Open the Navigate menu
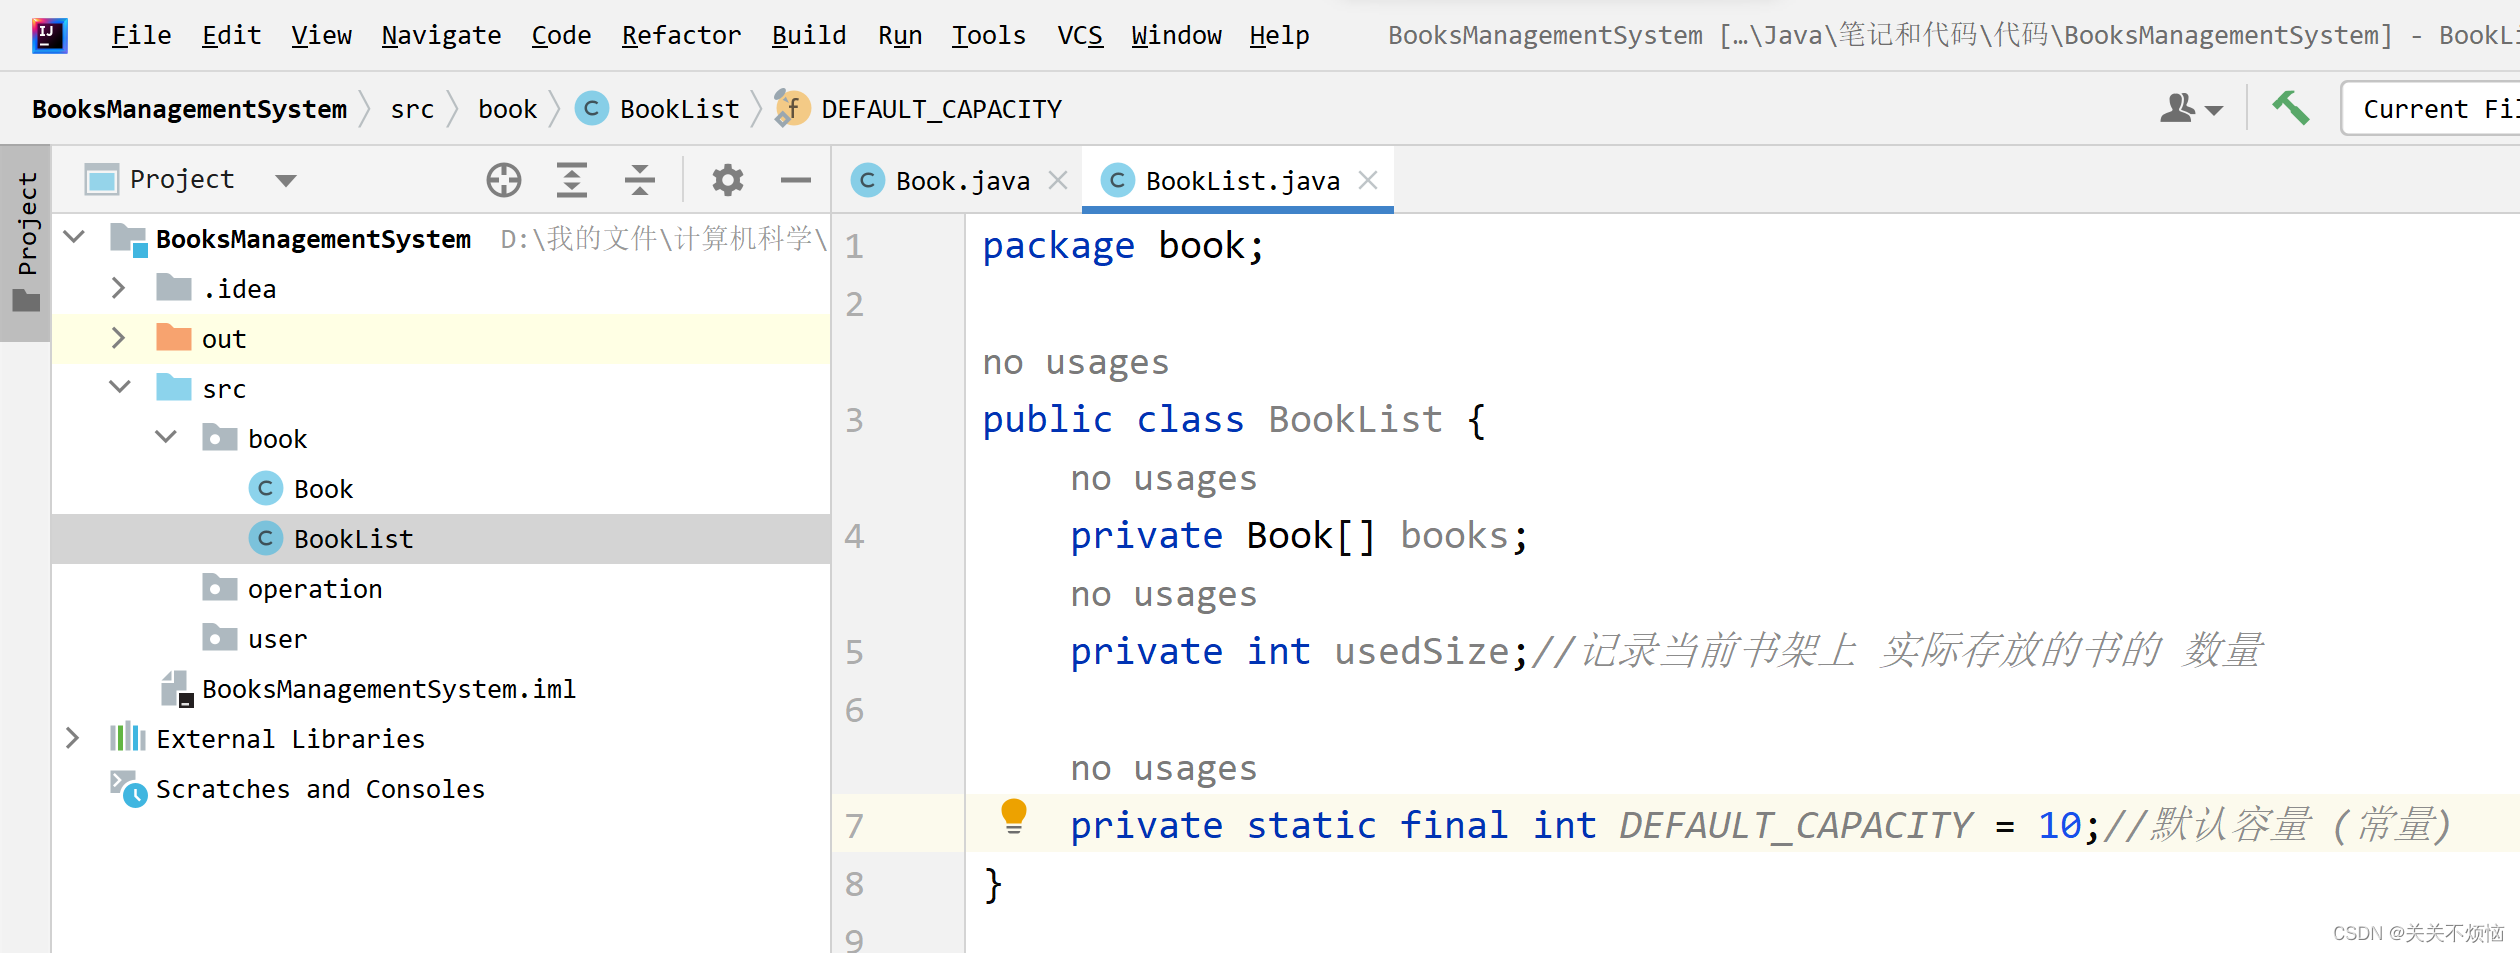2520x953 pixels. (x=441, y=36)
